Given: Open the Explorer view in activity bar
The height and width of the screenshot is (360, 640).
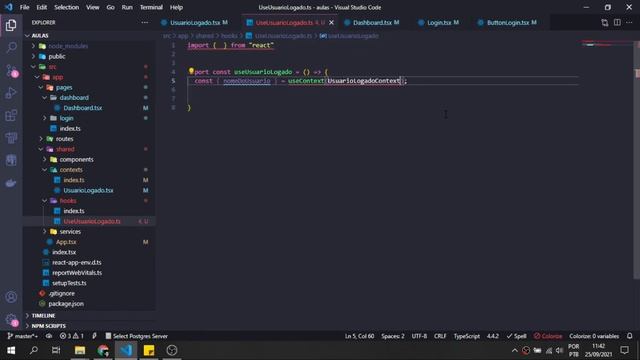Looking at the screenshot, I should tap(11, 25).
